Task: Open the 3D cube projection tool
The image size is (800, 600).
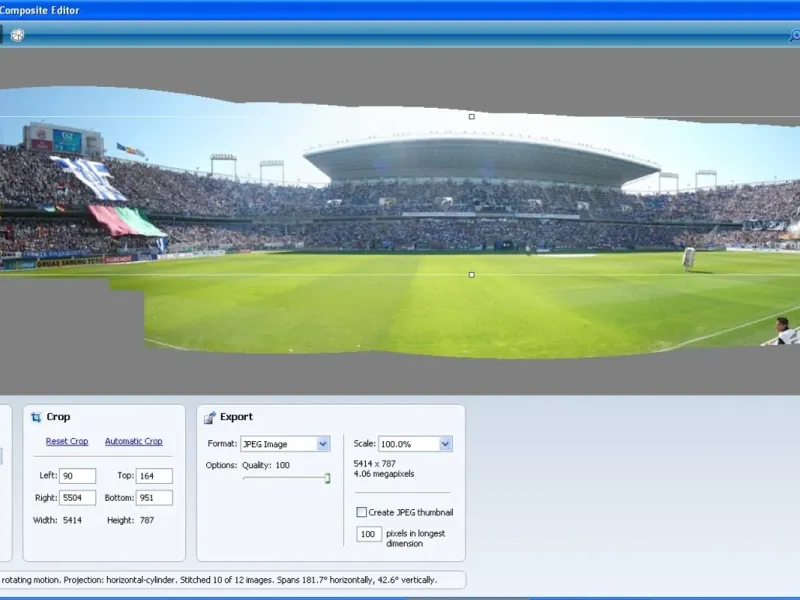Action: click(17, 35)
